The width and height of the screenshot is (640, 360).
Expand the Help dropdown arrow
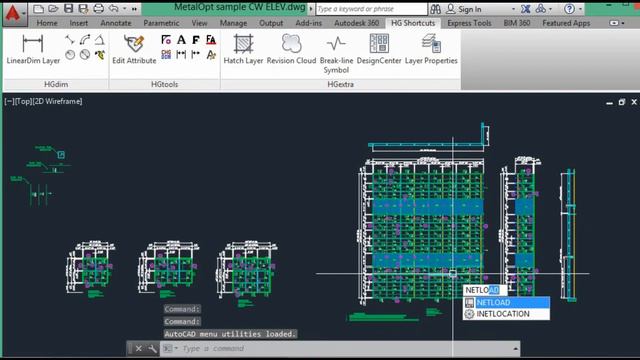[x=580, y=9]
